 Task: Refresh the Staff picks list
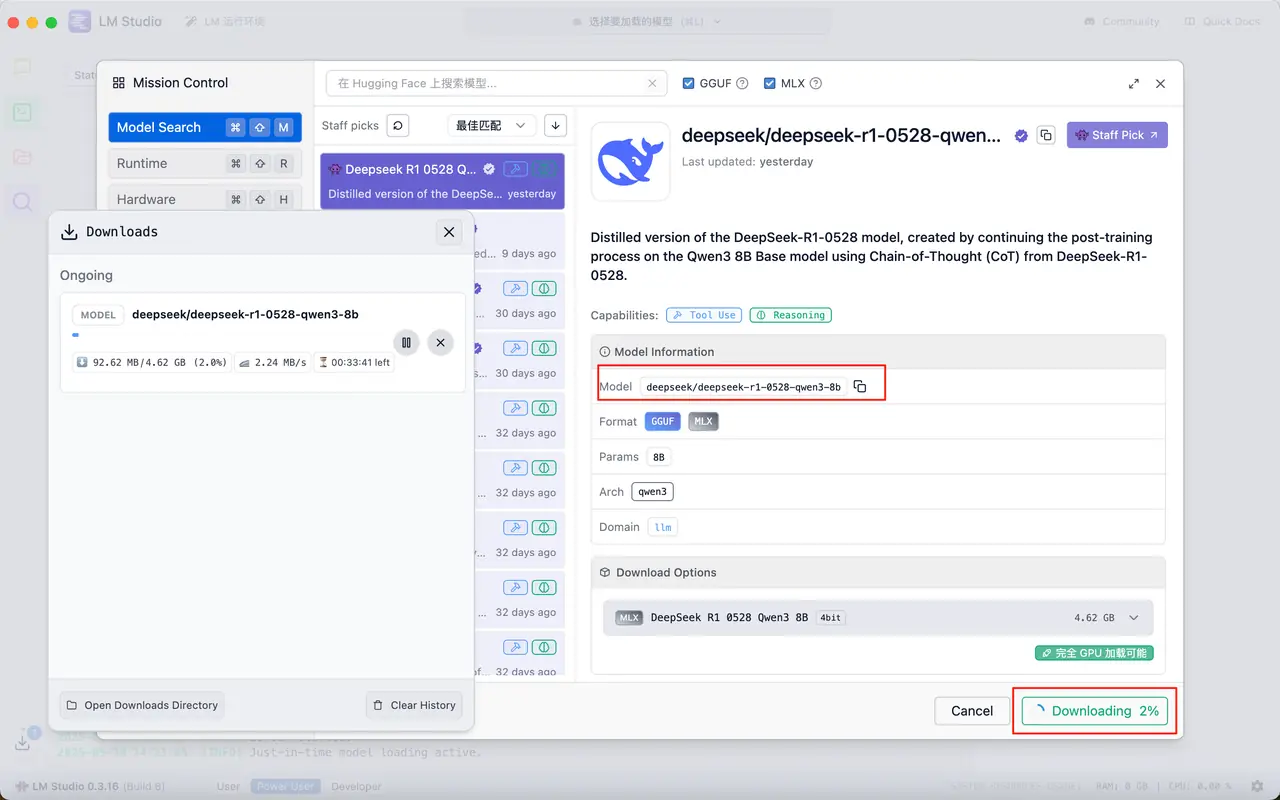coord(398,125)
